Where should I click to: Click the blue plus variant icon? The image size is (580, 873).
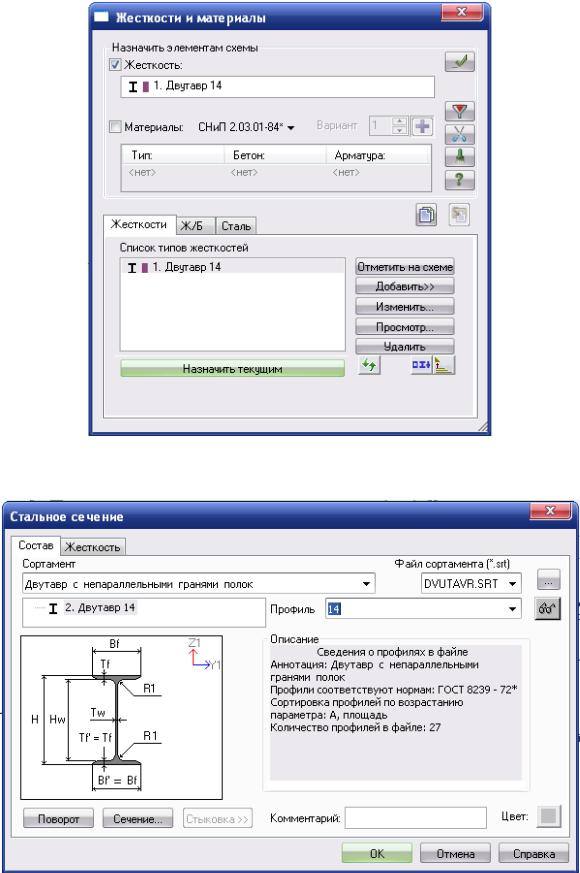click(422, 126)
